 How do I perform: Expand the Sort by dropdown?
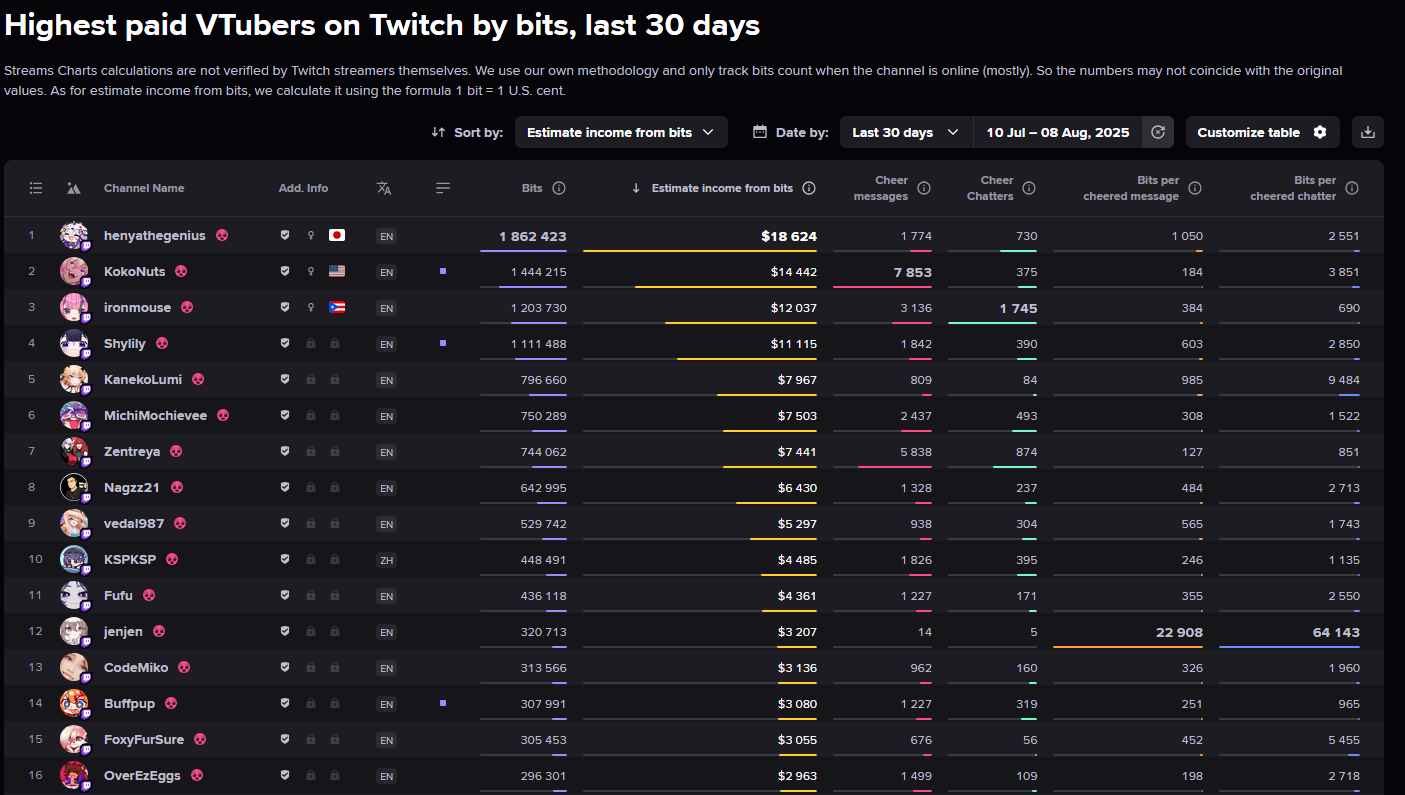621,132
